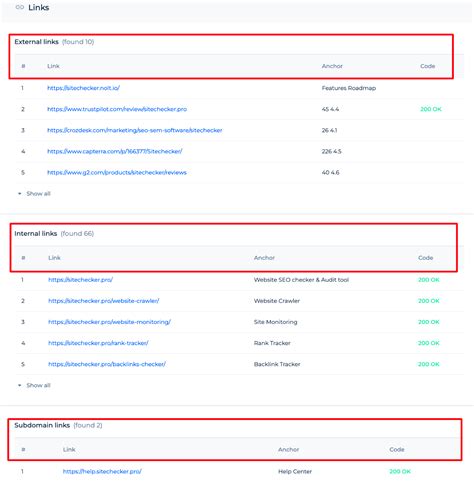Select the Rank Tracker anchor text
Viewport: 474px width, 482px height.
[272, 343]
